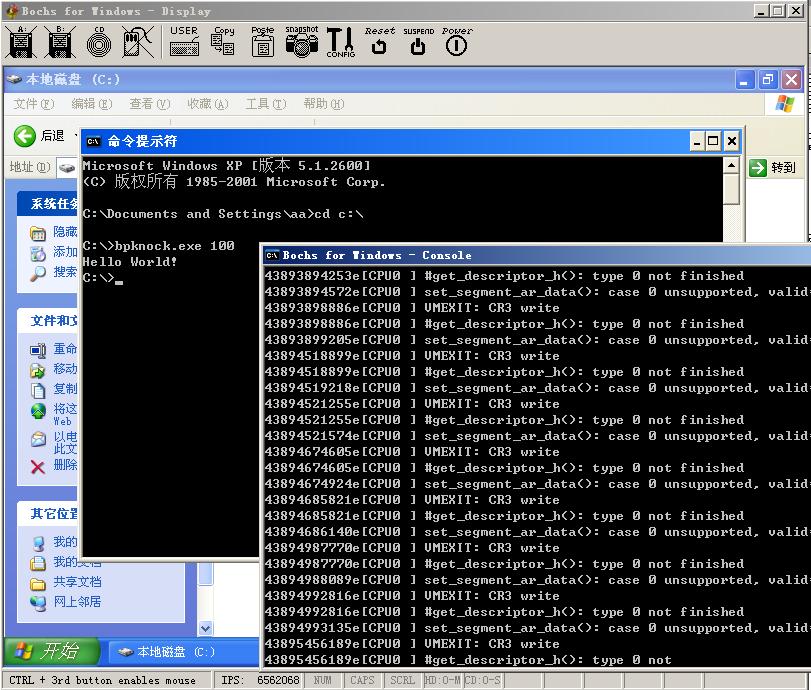Image resolution: width=811 pixels, height=690 pixels.
Task: Click the Bochs floppy B: drive icon
Action: [60, 42]
